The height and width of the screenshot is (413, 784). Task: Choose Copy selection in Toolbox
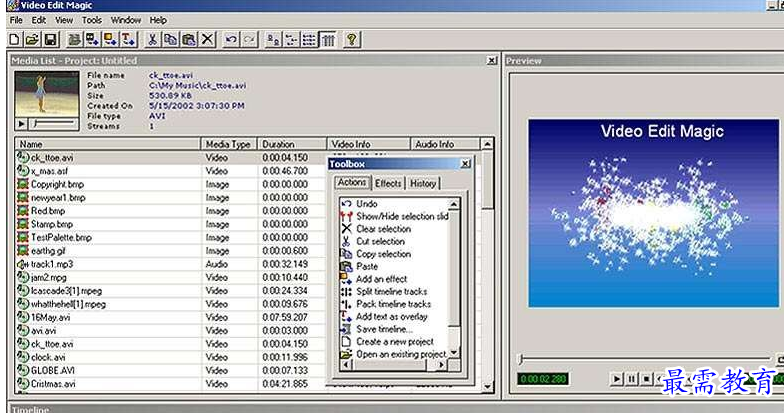point(384,254)
